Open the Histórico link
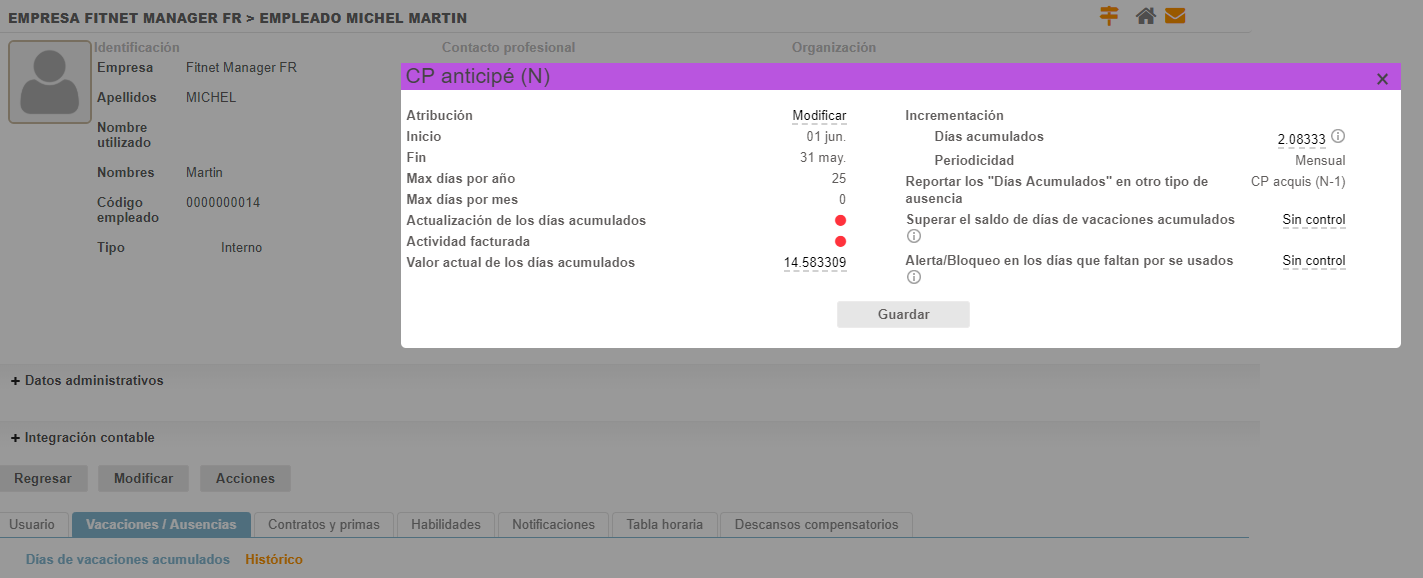Screen dimensions: 1423x578 (273, 559)
